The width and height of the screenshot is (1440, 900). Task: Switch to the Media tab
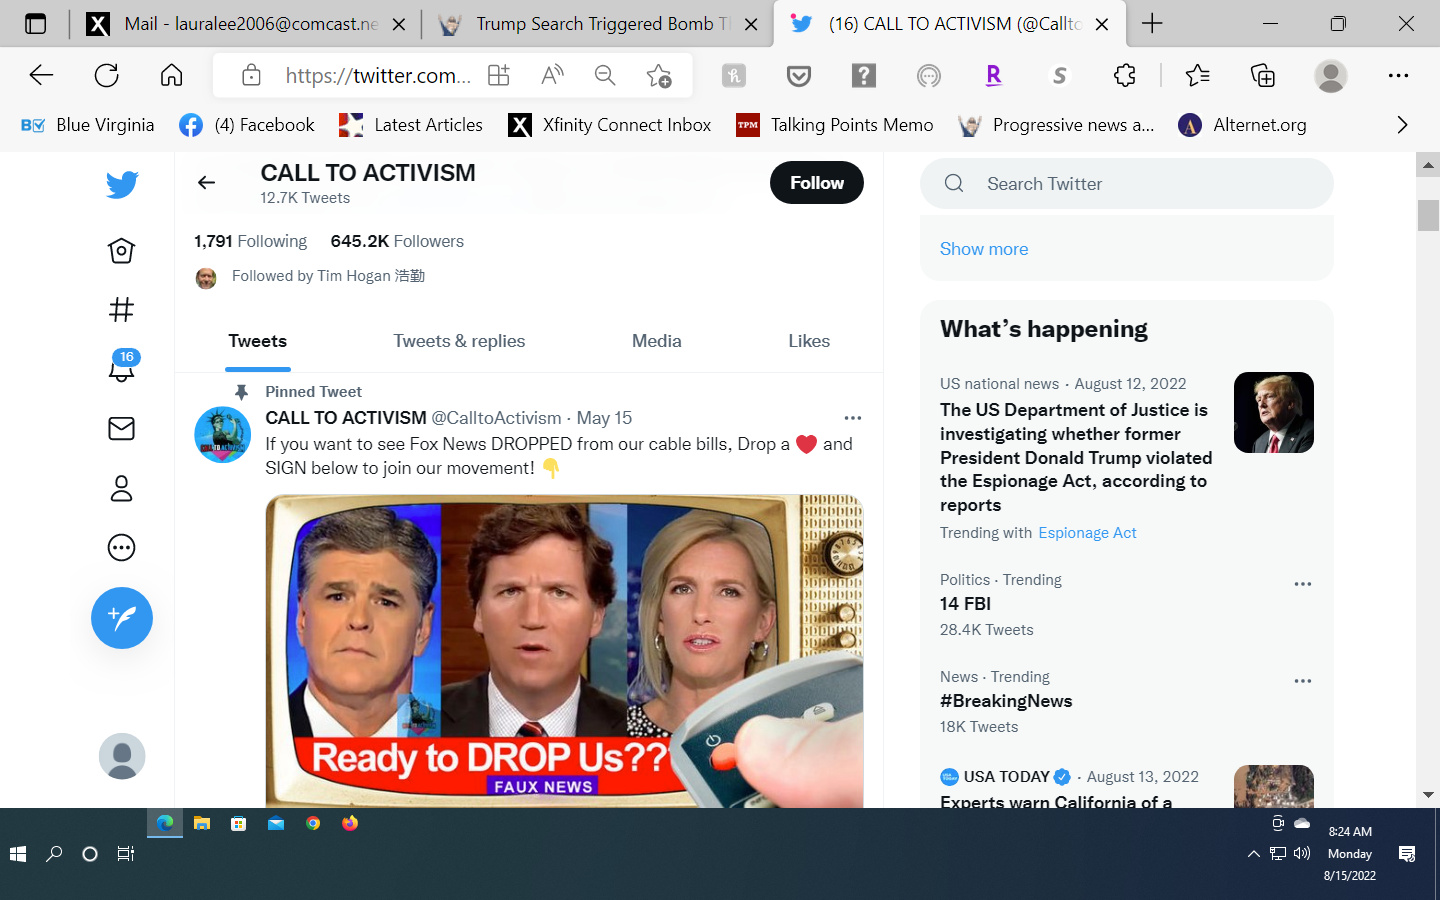pos(656,341)
